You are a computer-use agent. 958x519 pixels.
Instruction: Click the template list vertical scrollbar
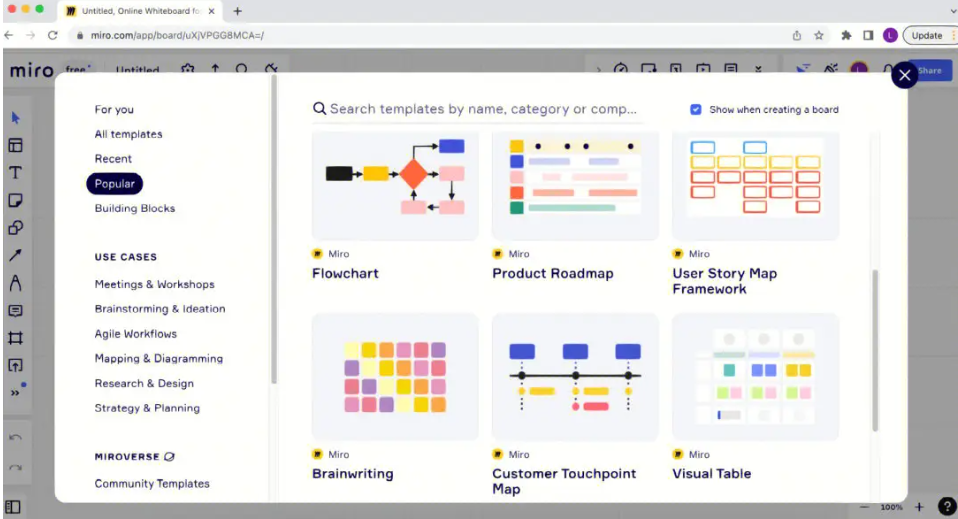875,350
